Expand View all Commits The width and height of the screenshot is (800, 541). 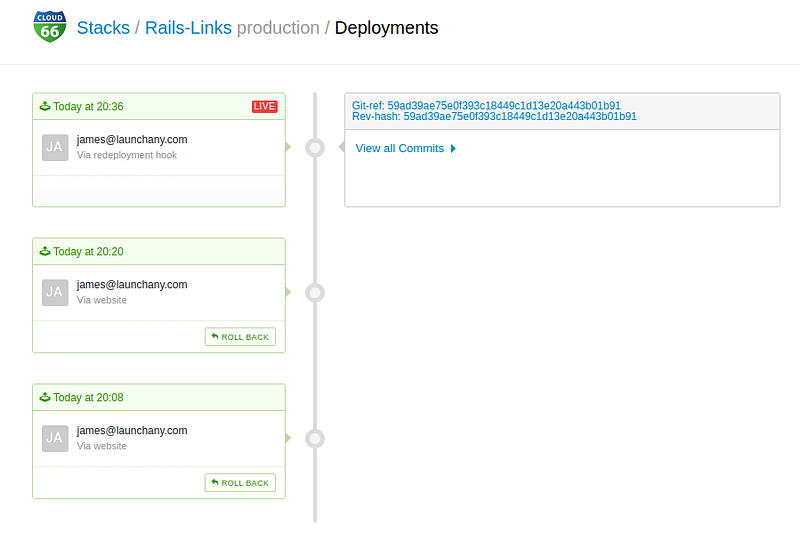(x=399, y=149)
